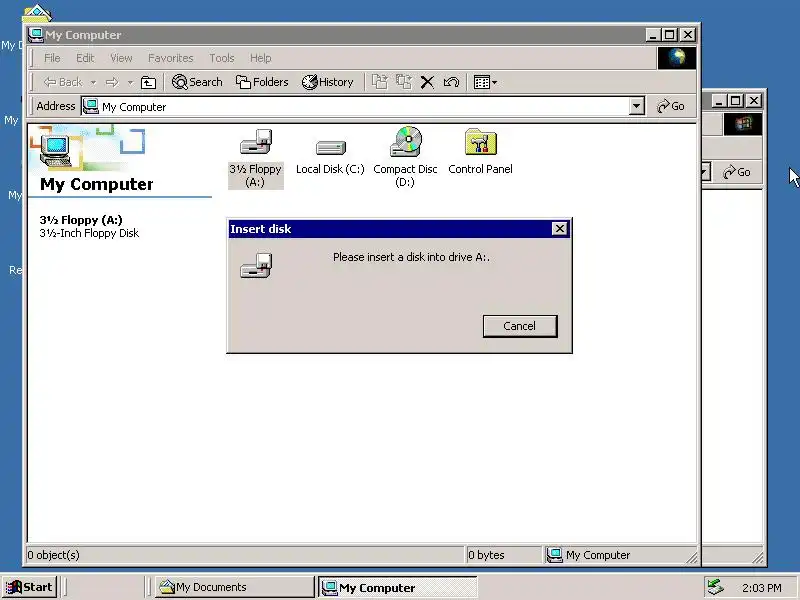Screen dimensions: 800x600
Task: Open the Edit menu
Action: click(85, 58)
